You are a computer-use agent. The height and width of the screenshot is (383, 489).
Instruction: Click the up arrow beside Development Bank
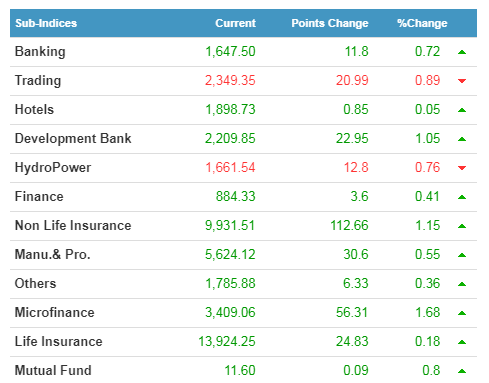click(x=462, y=139)
